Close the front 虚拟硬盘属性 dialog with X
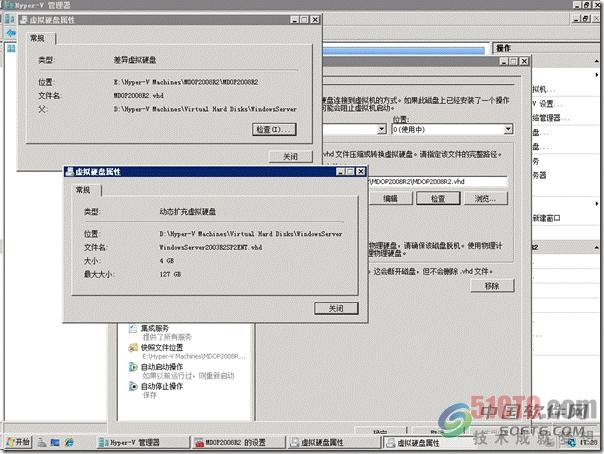Viewport: 604px width, 454px height. (x=361, y=172)
